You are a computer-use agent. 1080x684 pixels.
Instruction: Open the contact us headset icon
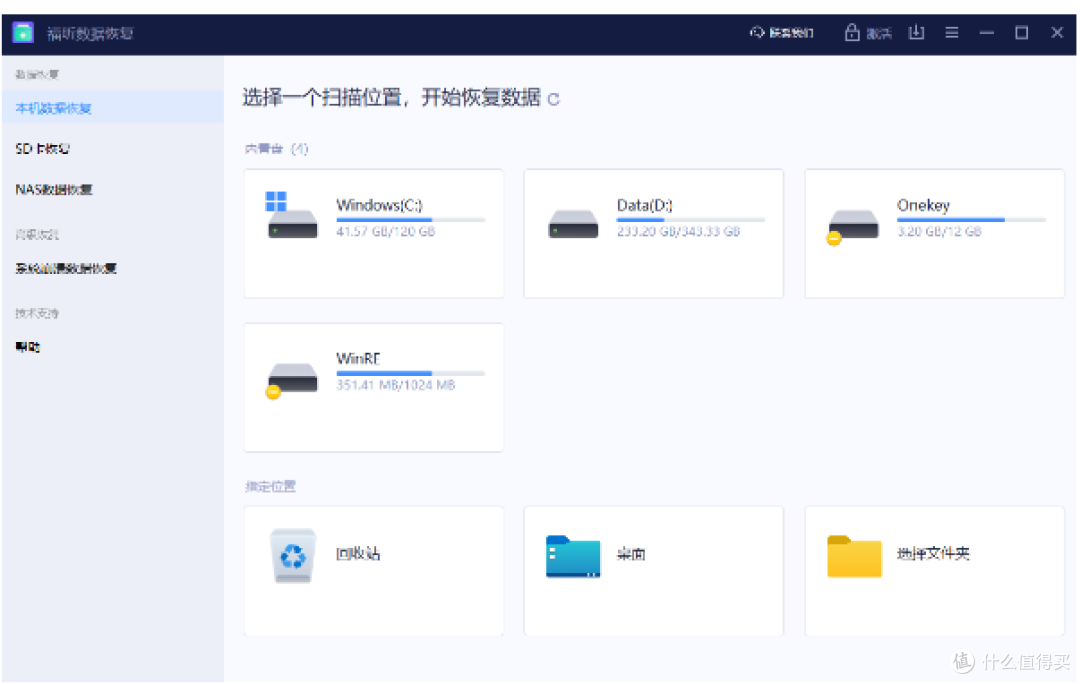point(757,32)
